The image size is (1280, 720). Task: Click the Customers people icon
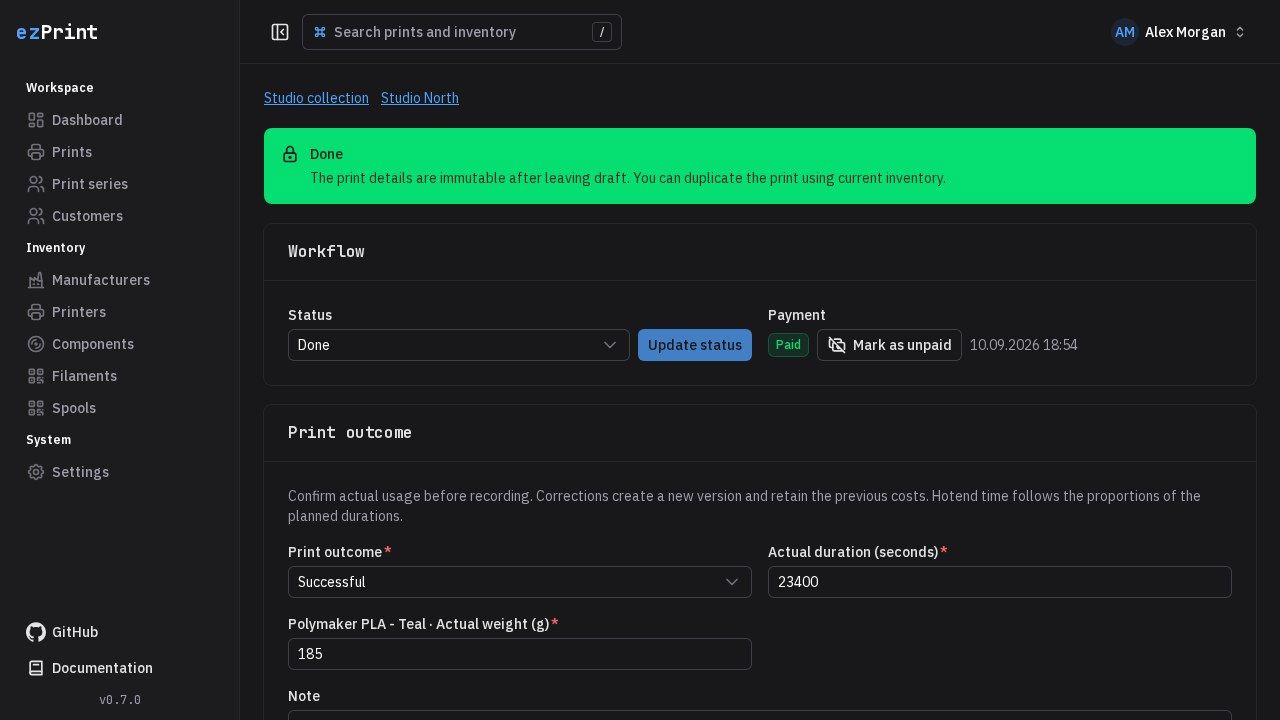point(36,216)
